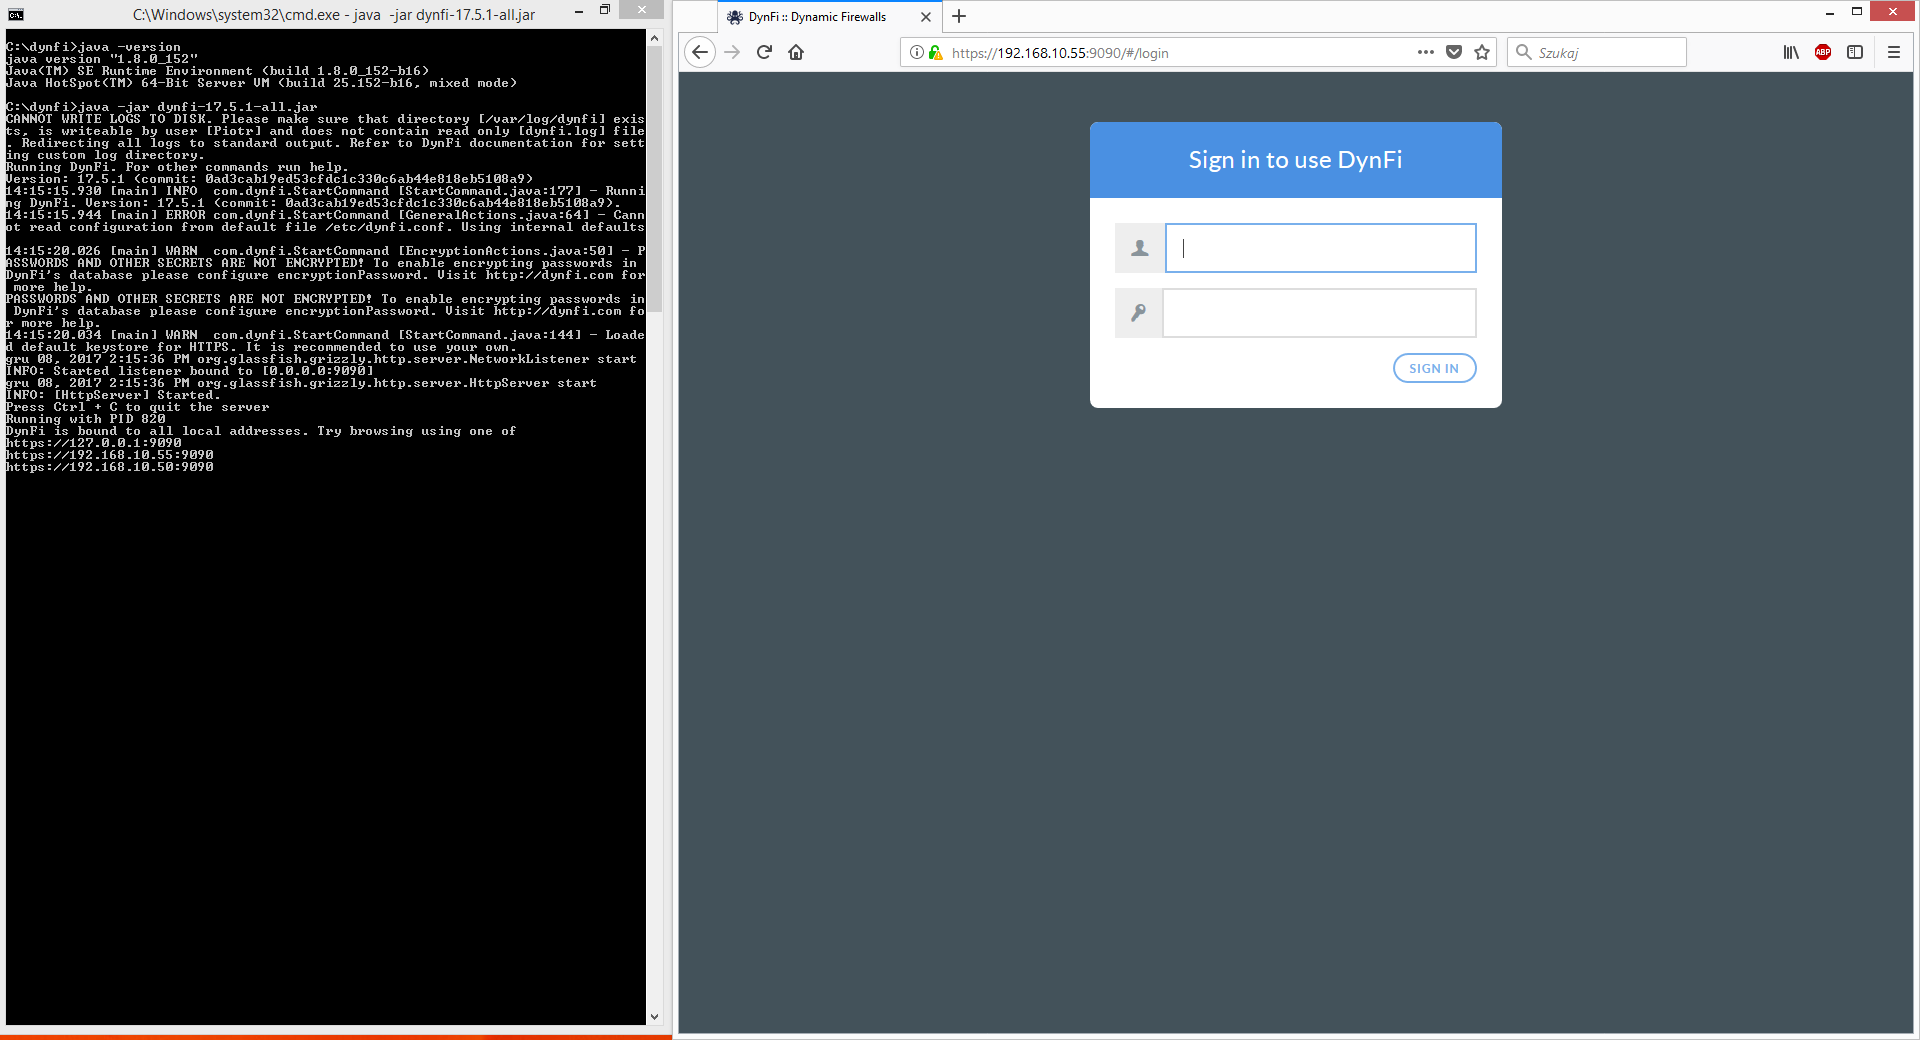The width and height of the screenshot is (1920, 1040).
Task: Click 'C:\dynfi>java -jar dynfi-17.5.1-all.jar' line
Action: (x=162, y=107)
